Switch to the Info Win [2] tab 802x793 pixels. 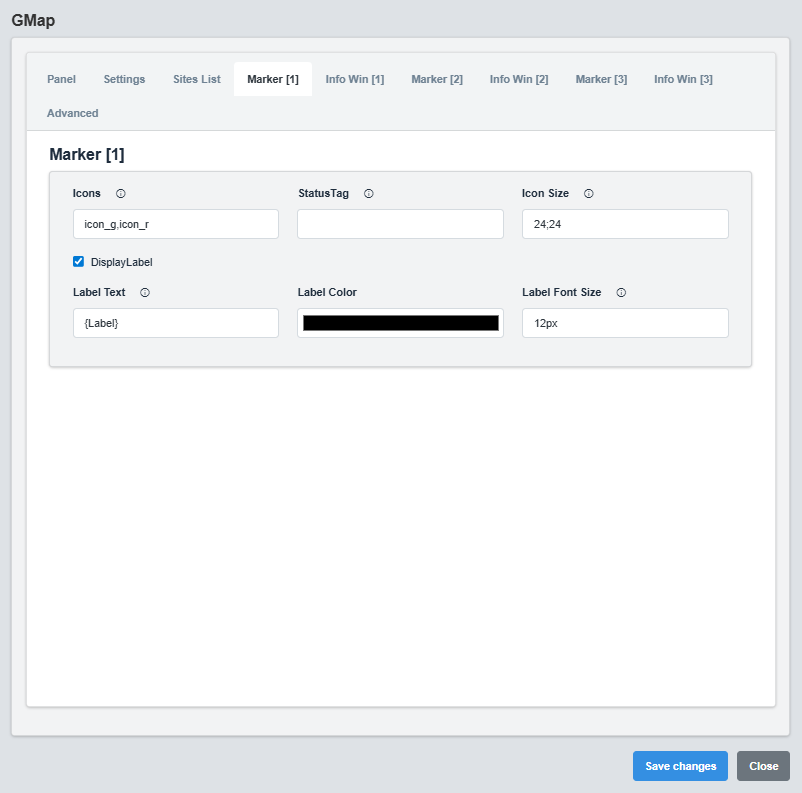tap(518, 79)
